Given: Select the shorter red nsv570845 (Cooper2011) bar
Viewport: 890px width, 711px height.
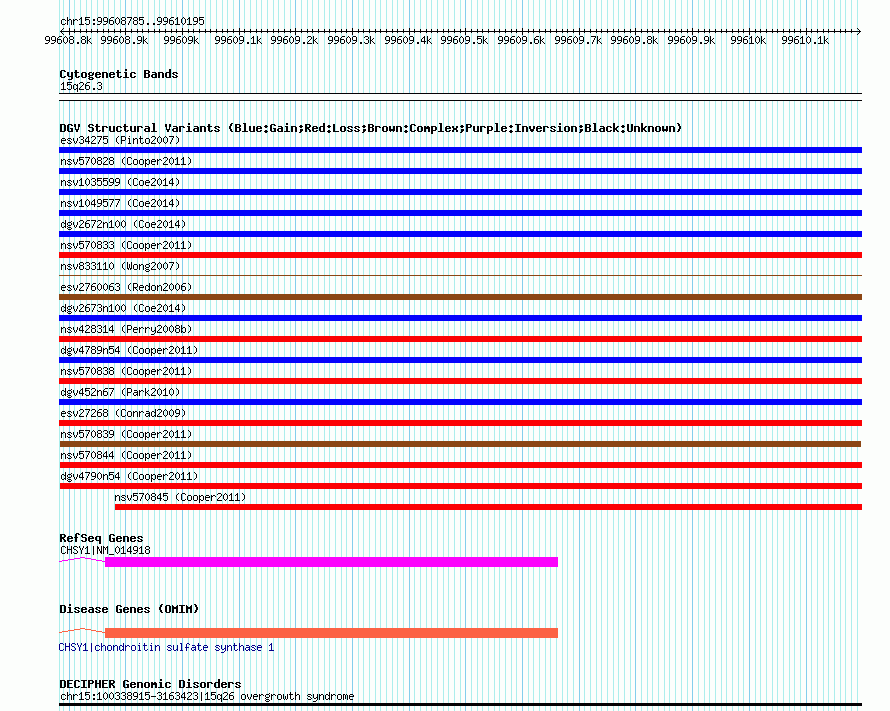Looking at the screenshot, I should coord(488,507).
